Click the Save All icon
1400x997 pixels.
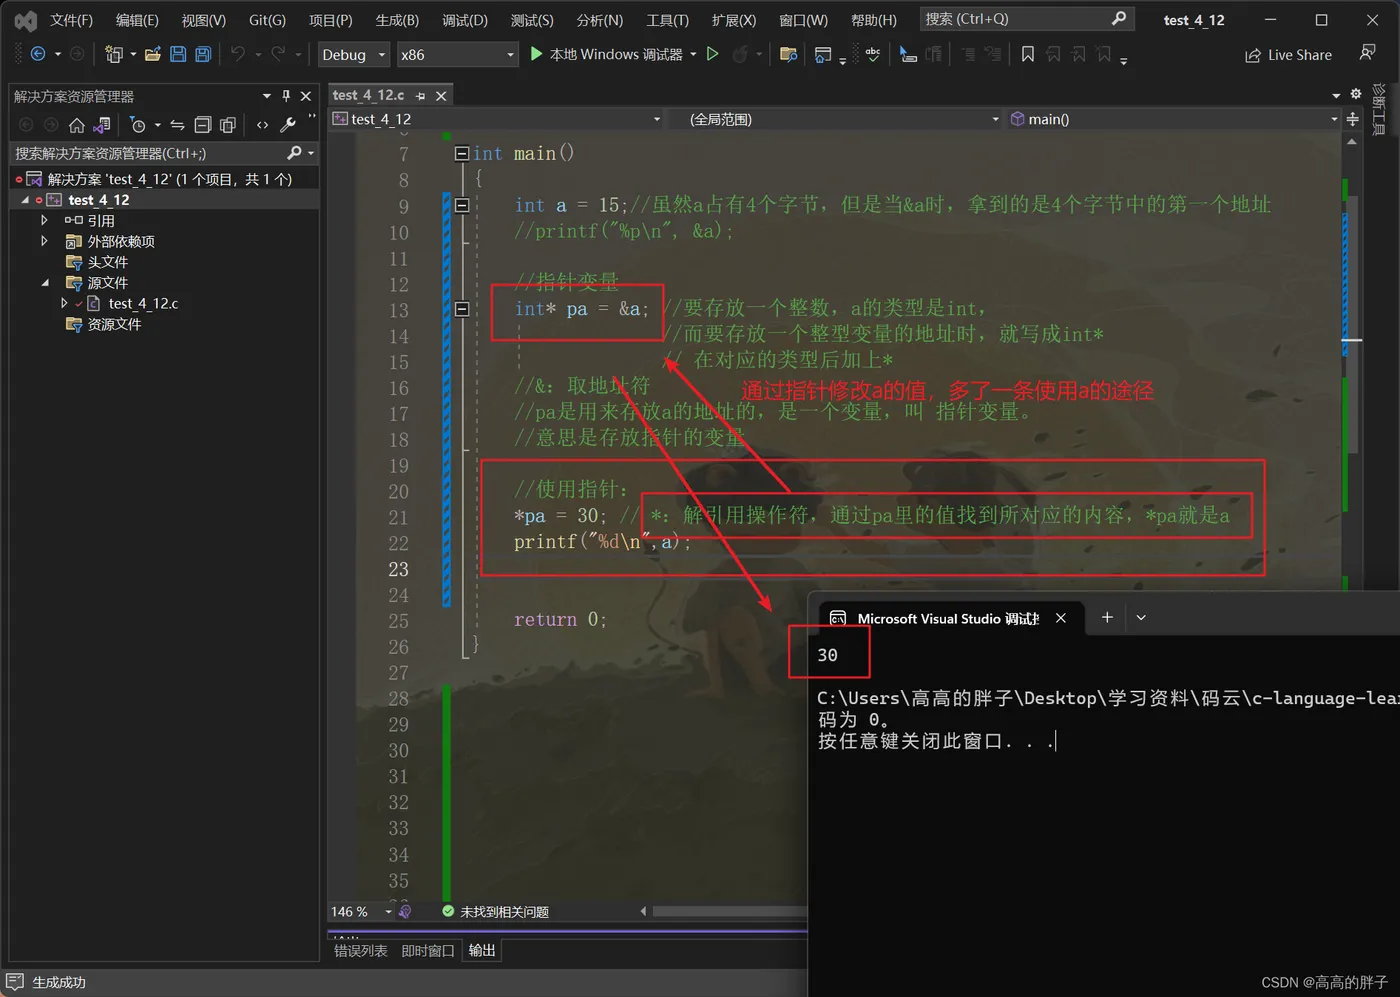[x=203, y=54]
